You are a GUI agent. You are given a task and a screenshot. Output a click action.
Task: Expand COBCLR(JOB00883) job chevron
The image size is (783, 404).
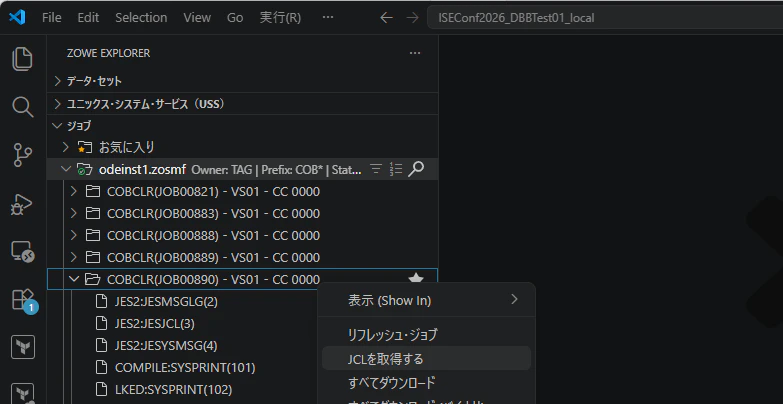click(x=74, y=213)
